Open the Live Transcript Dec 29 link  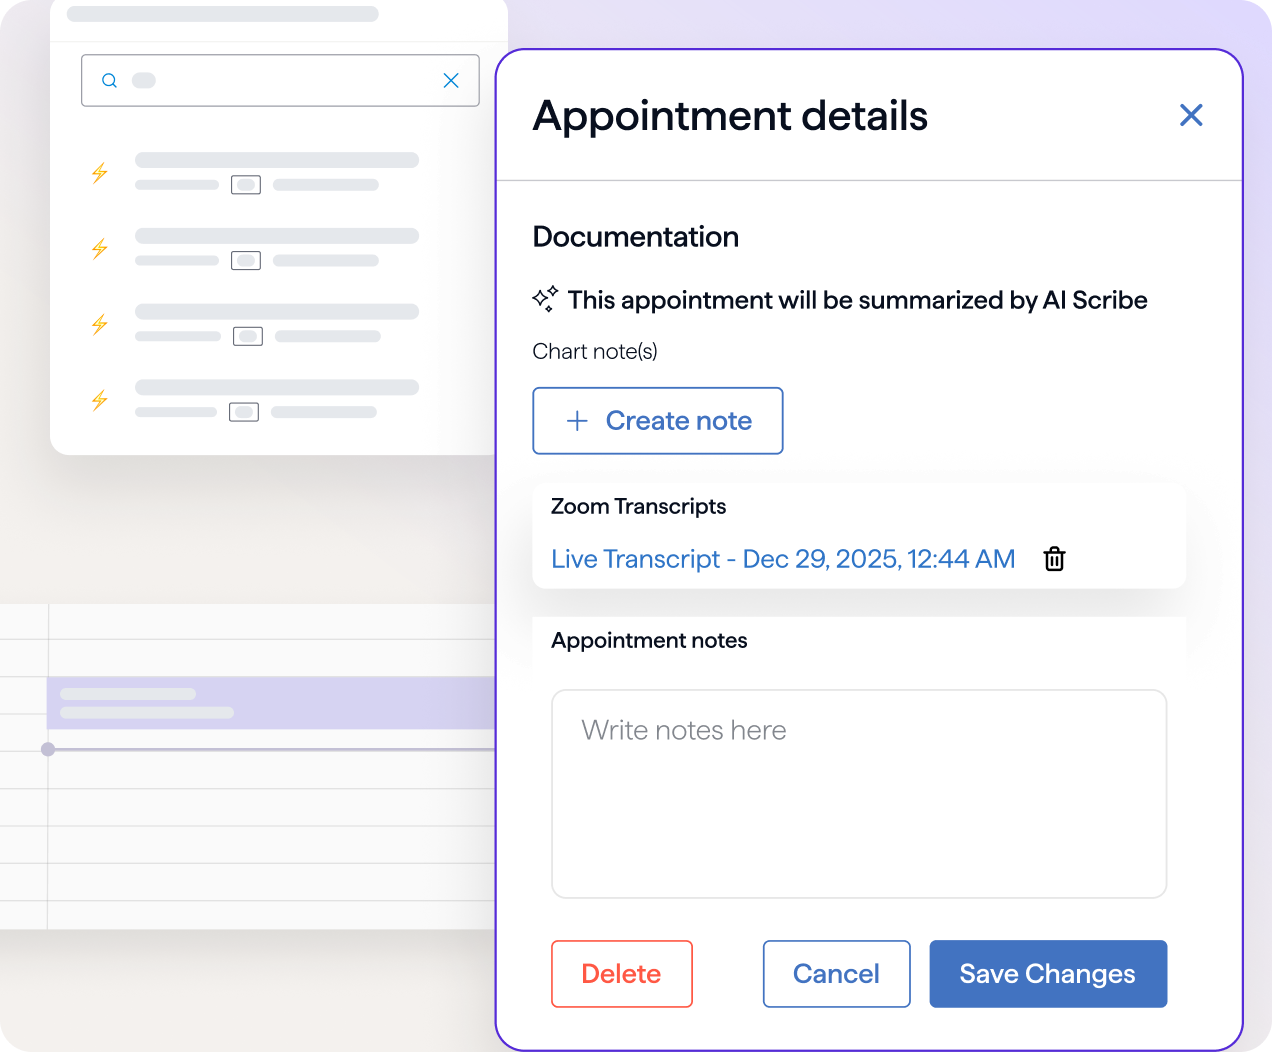783,559
